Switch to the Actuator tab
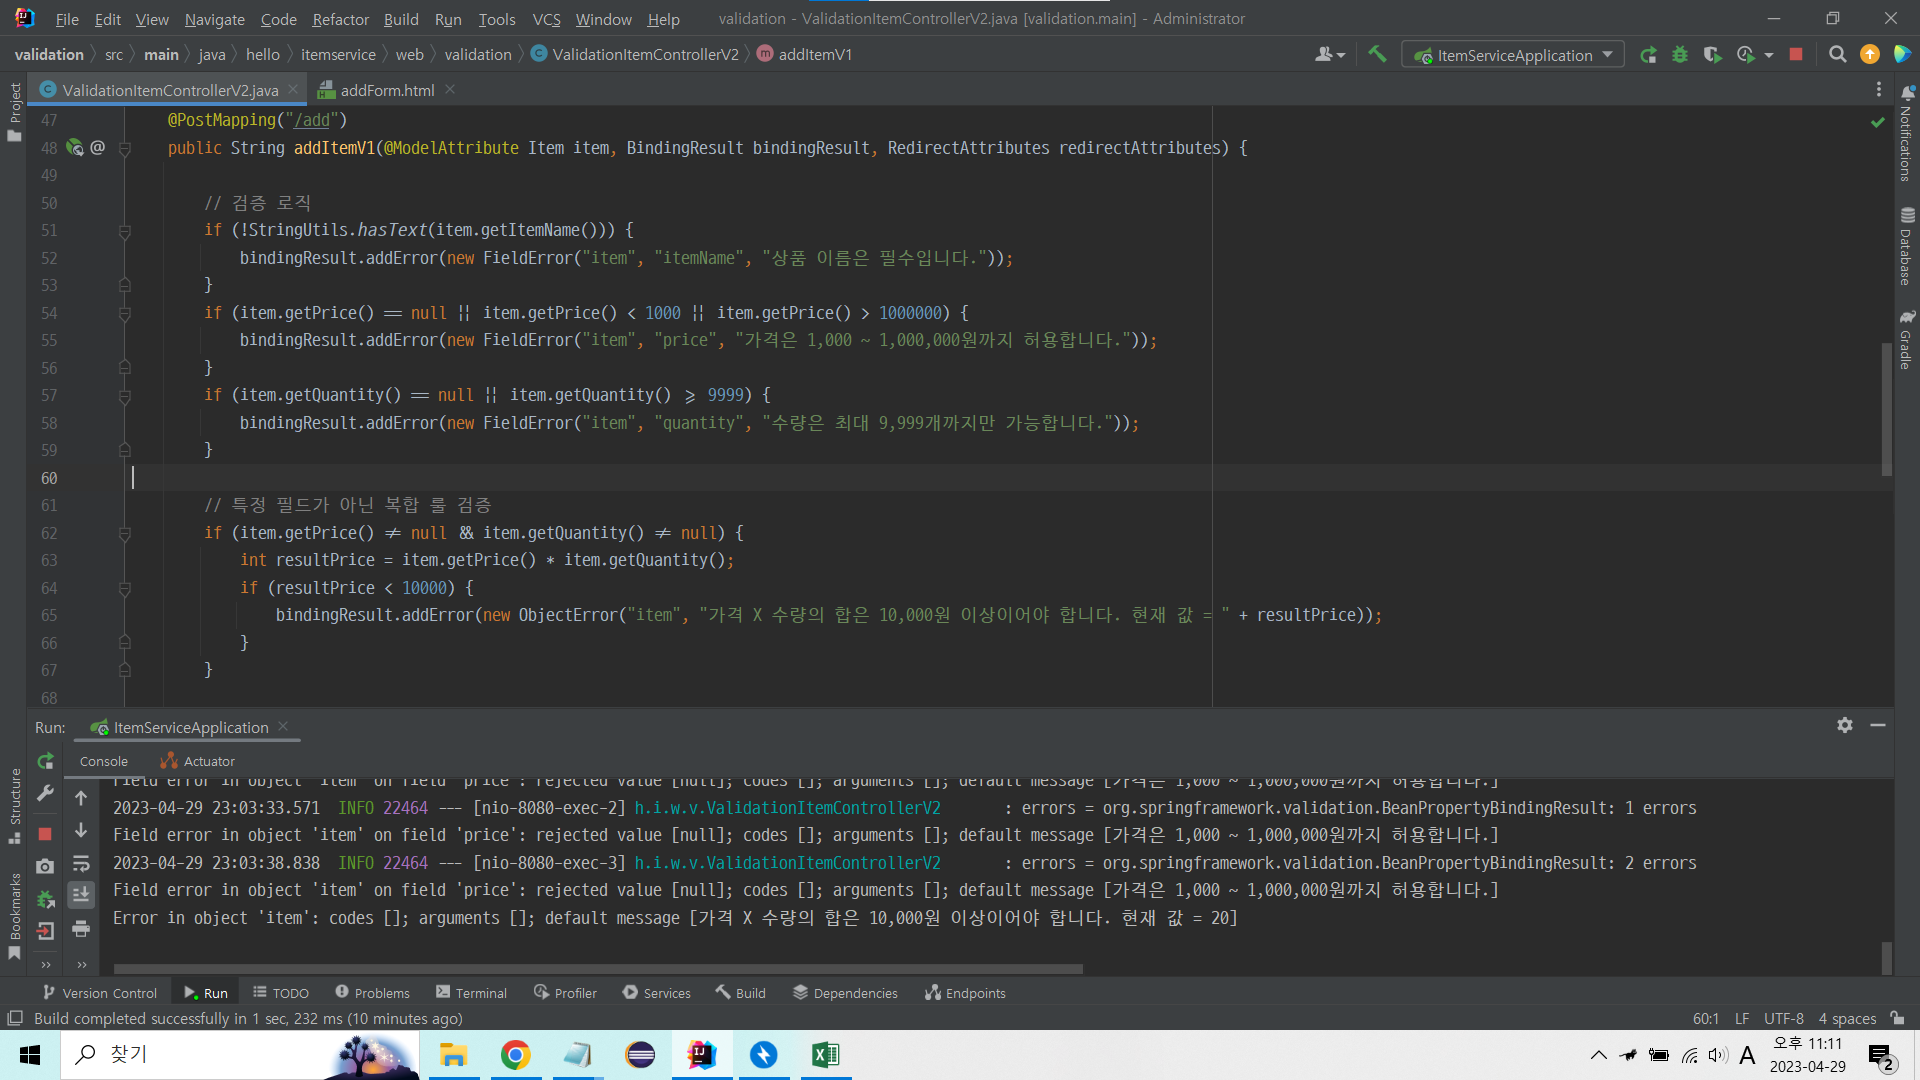1920x1080 pixels. 198,761
